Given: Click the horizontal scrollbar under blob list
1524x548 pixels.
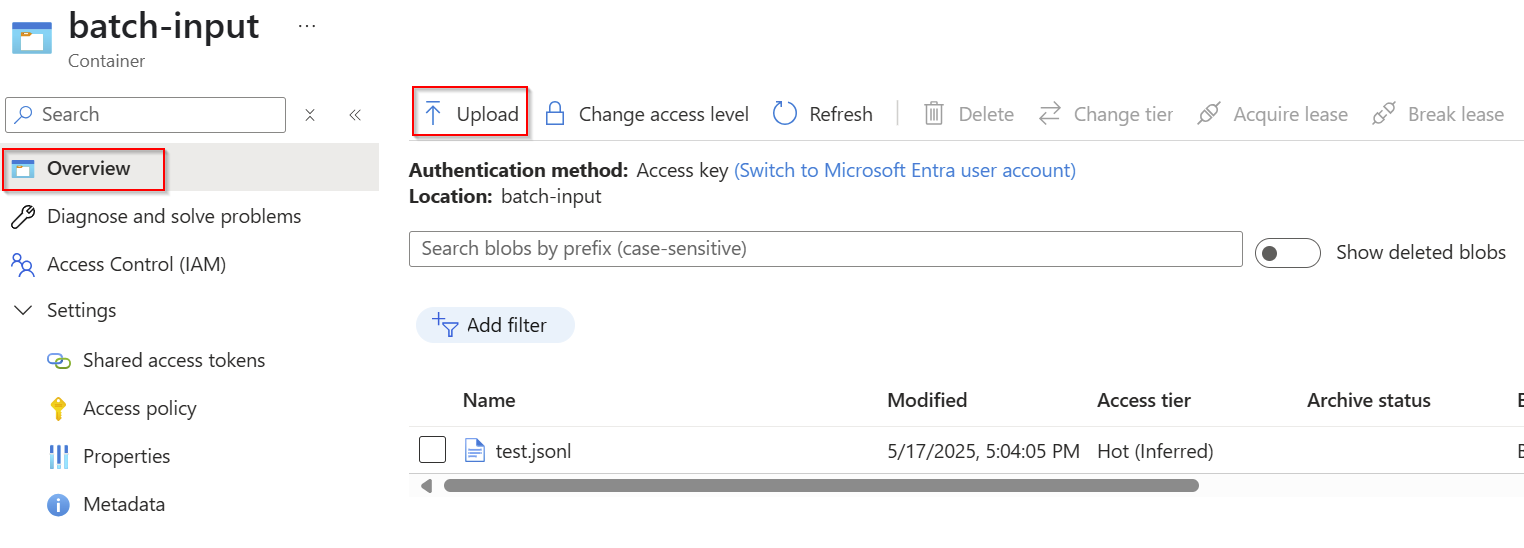Looking at the screenshot, I should 820,486.
